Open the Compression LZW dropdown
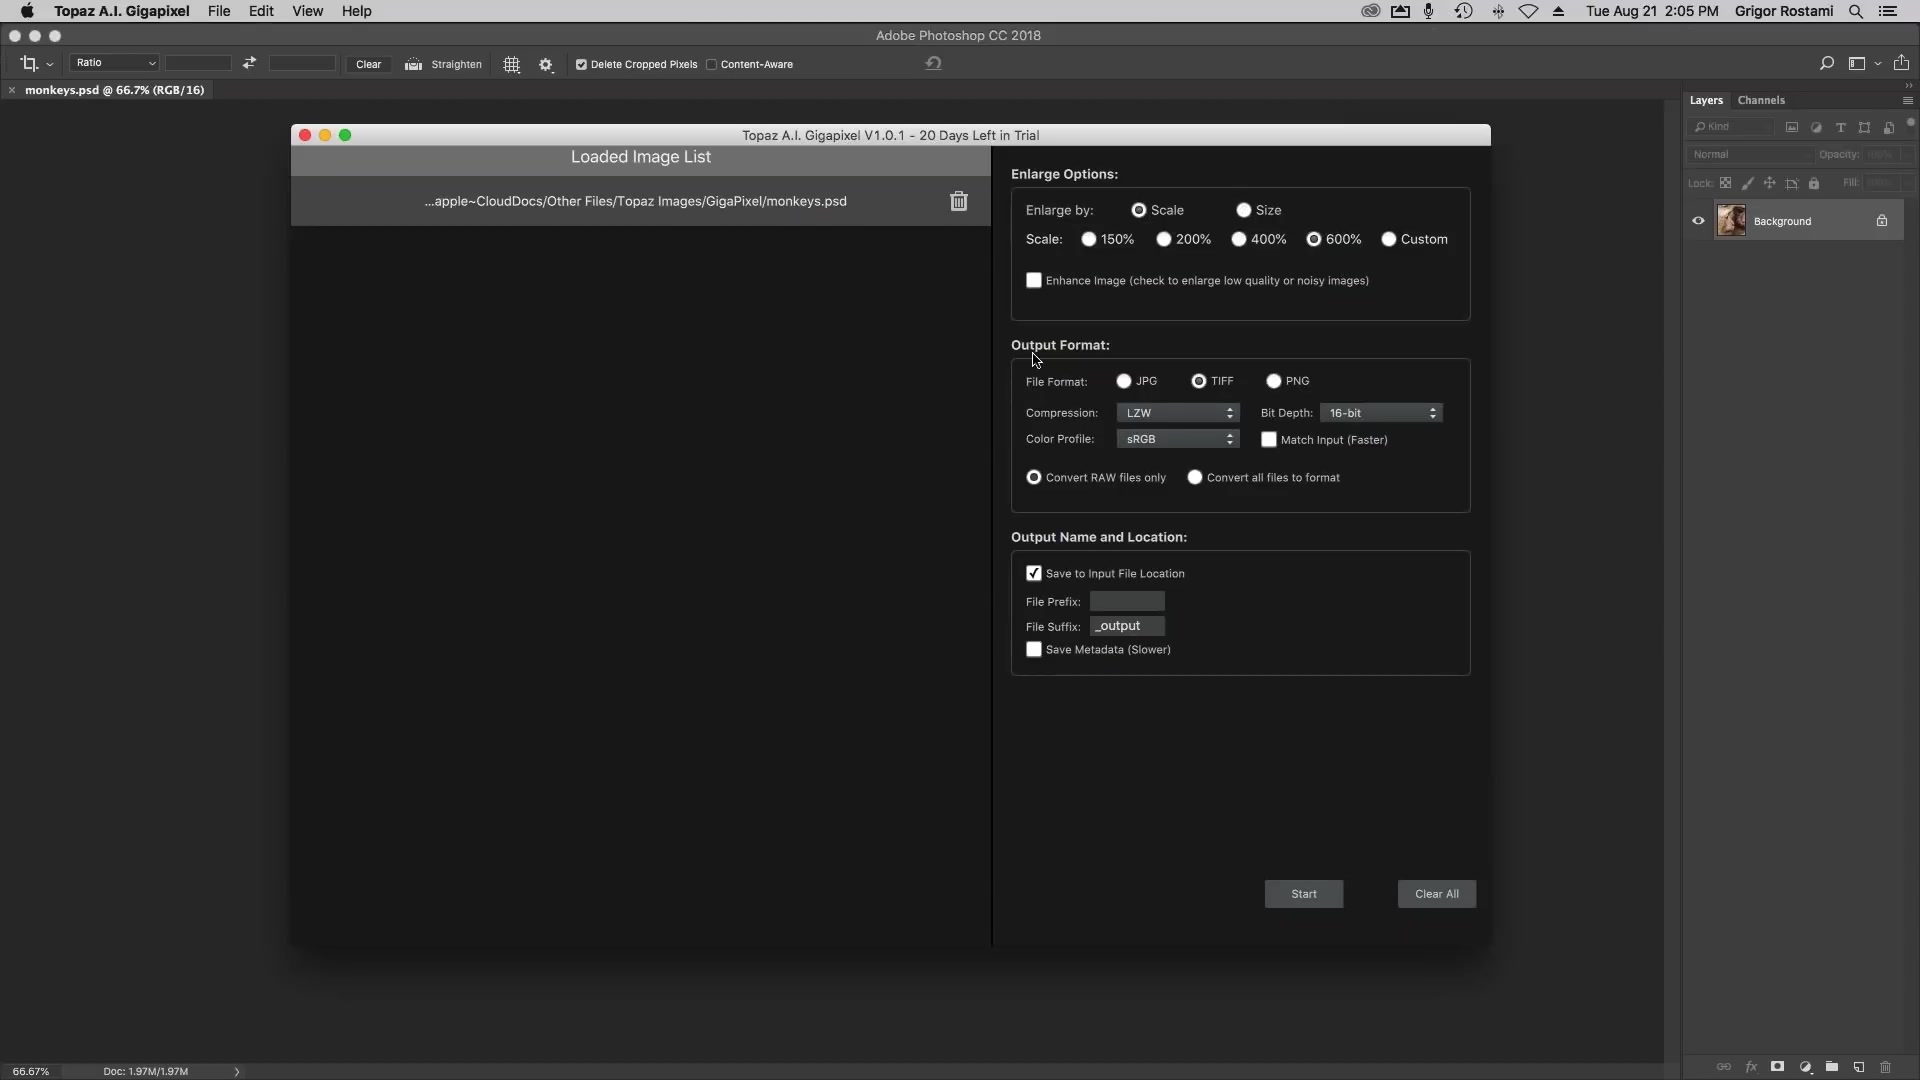 [x=1178, y=413]
